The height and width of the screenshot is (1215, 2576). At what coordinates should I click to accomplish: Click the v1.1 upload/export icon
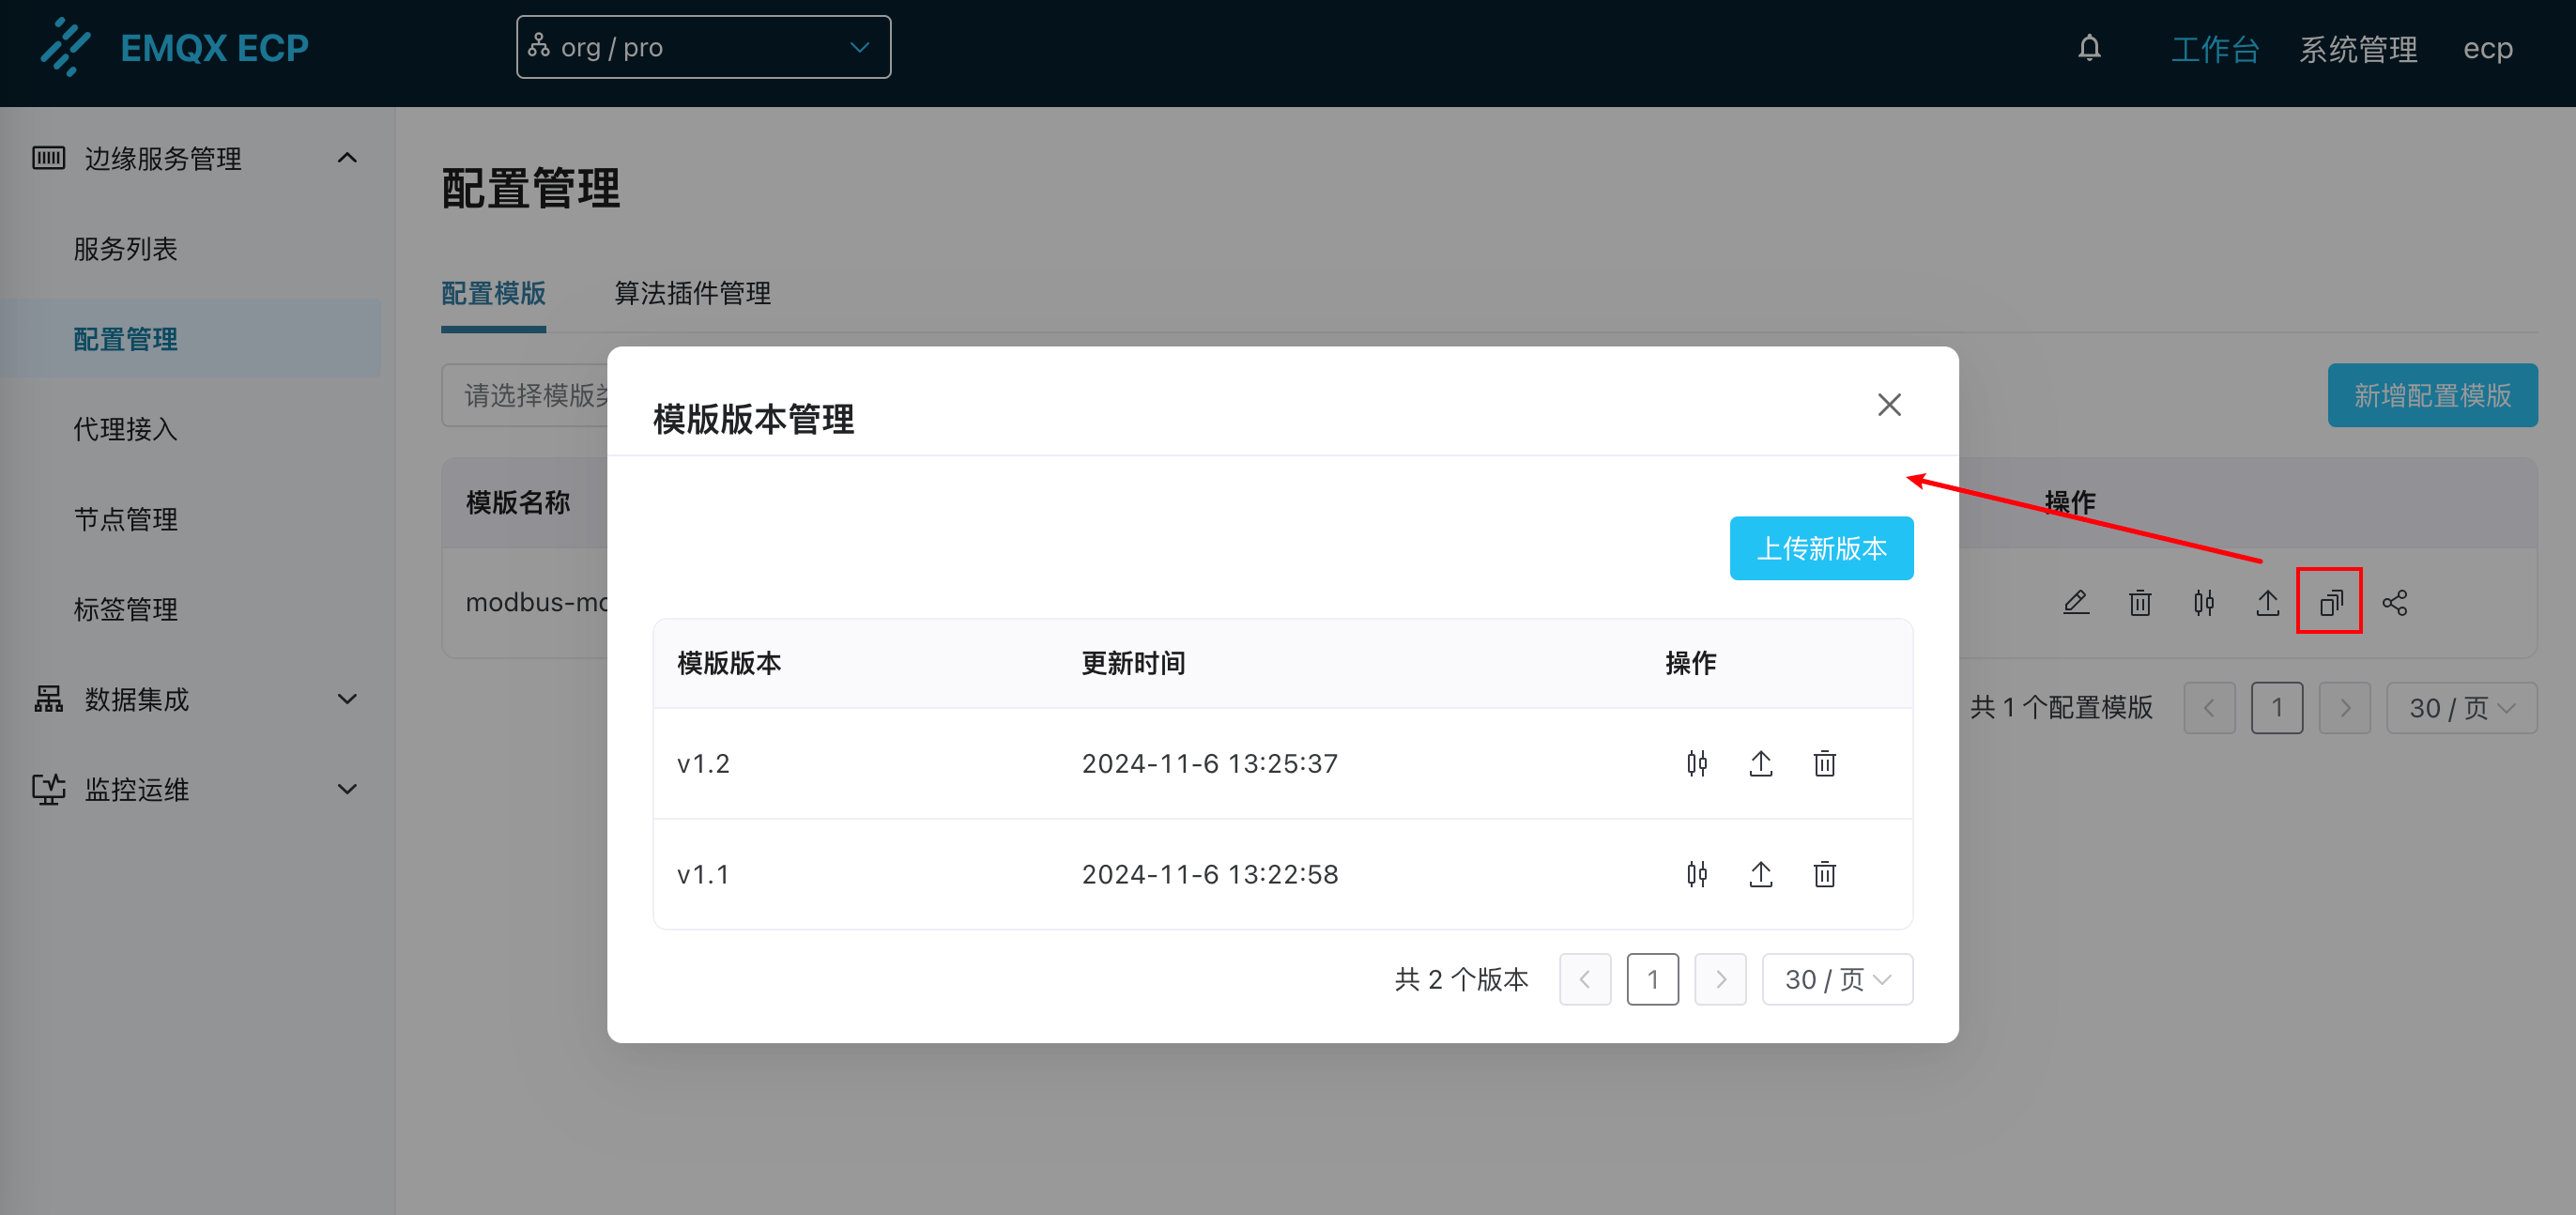1761,875
